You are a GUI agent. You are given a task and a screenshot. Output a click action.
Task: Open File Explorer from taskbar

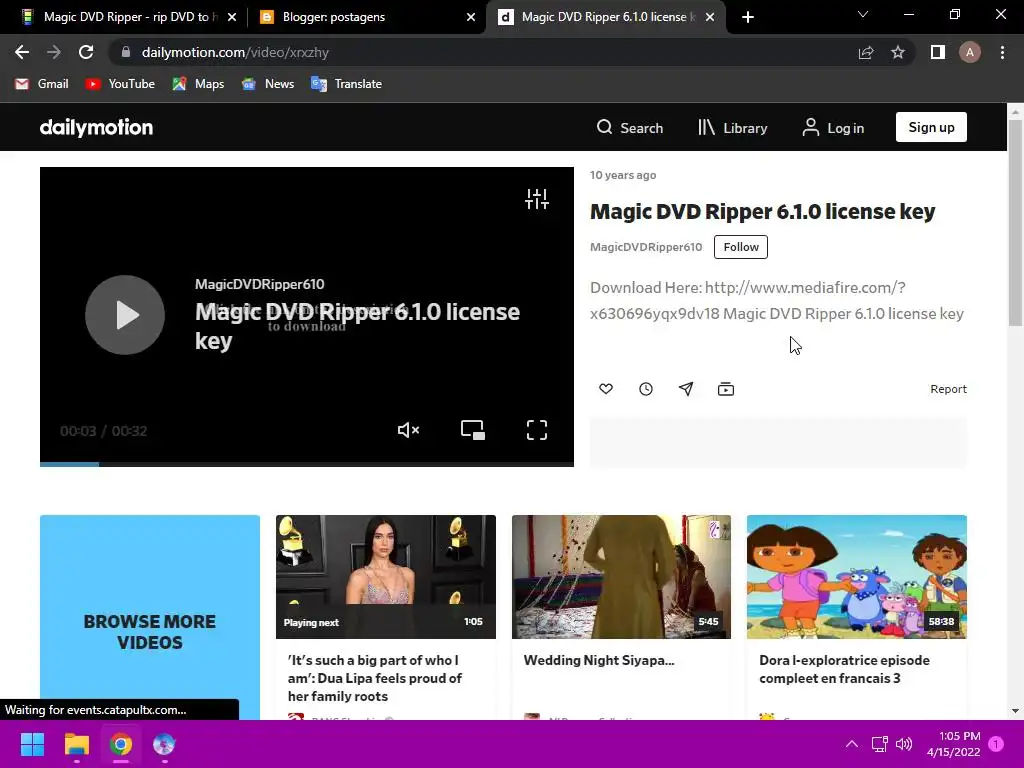coord(76,744)
